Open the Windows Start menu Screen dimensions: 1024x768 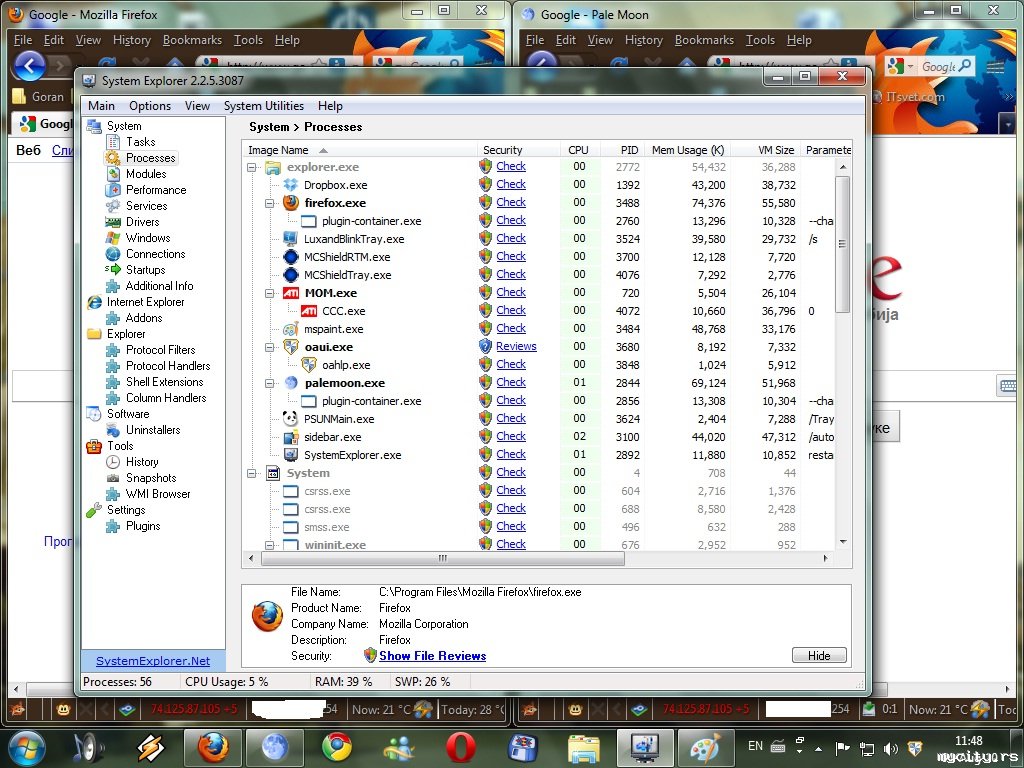[25, 748]
